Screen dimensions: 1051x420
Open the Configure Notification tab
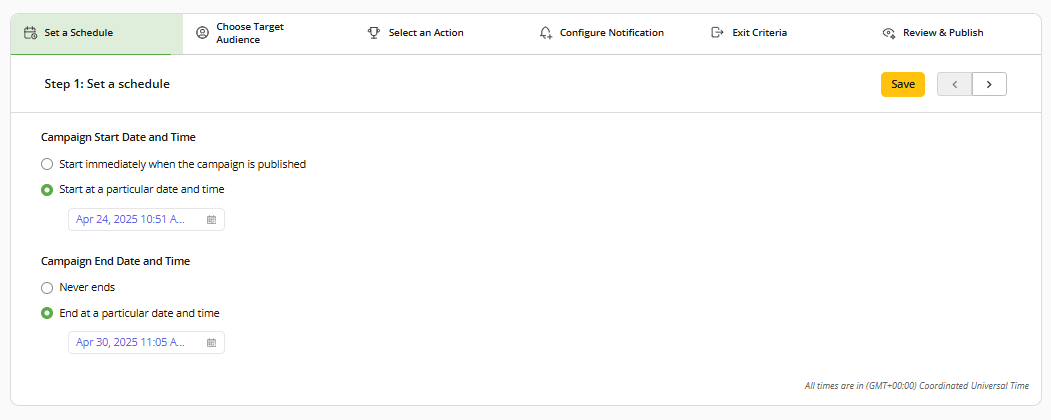click(x=611, y=33)
